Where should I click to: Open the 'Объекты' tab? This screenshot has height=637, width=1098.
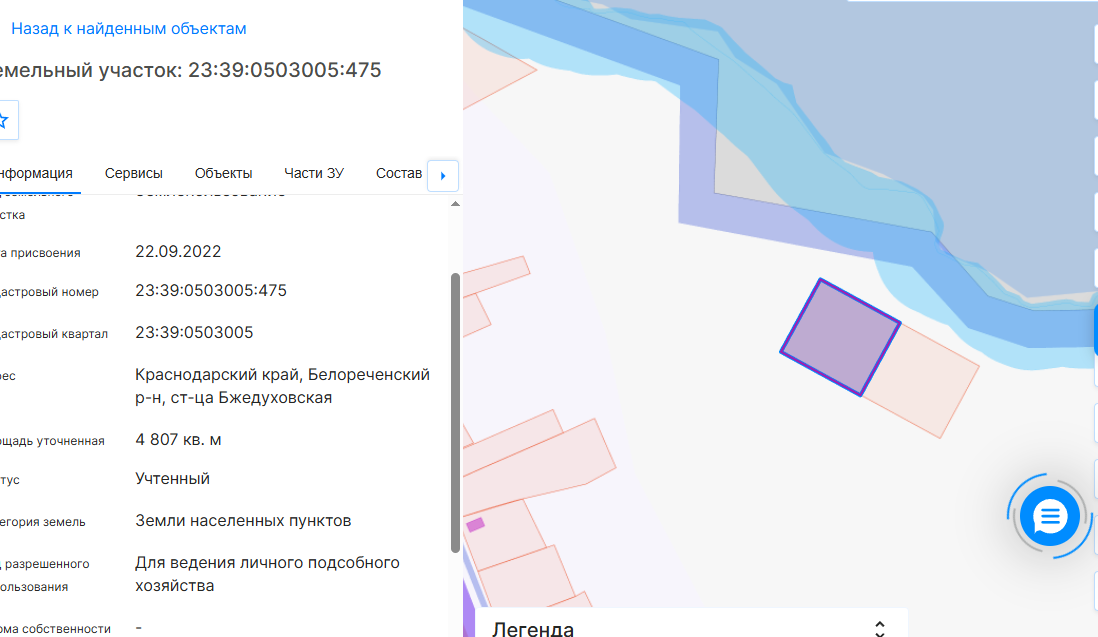coord(223,173)
